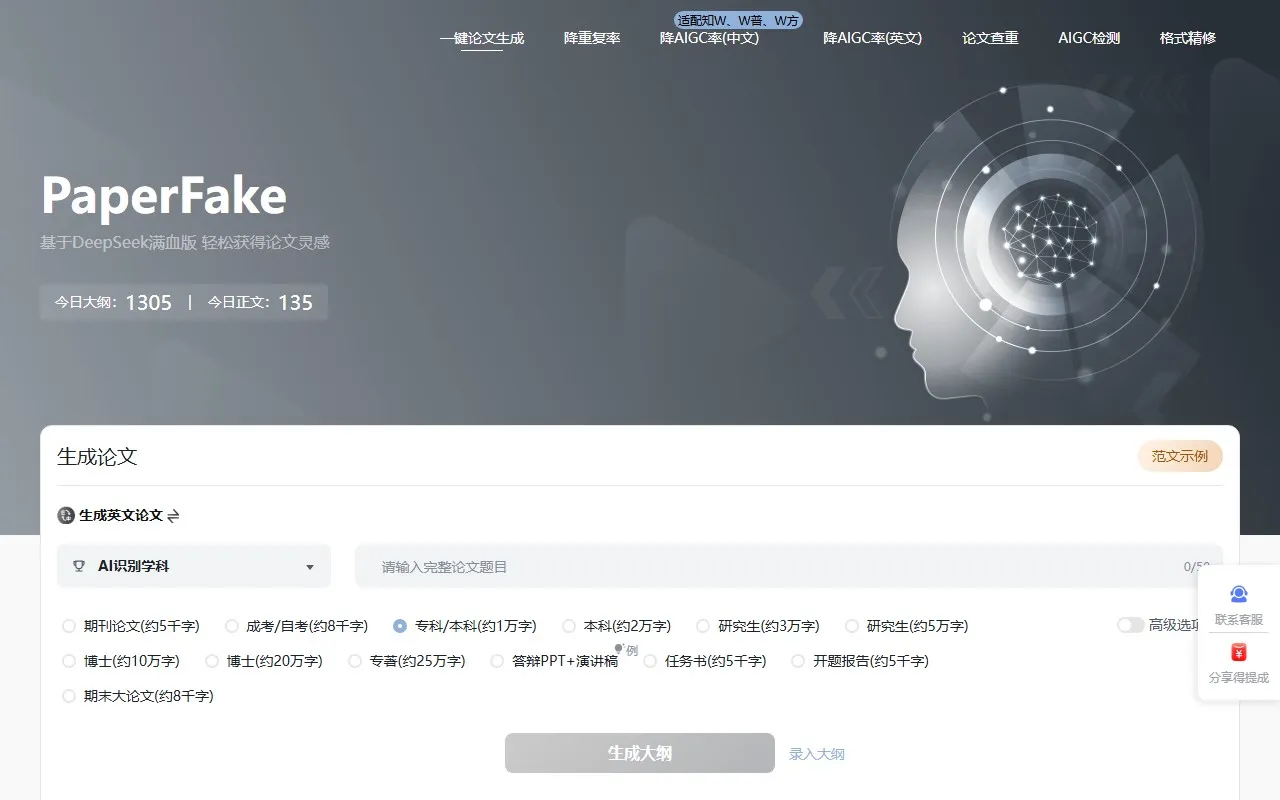
Task: Click the 联系客服 customer service icon
Action: pyautogui.click(x=1239, y=595)
